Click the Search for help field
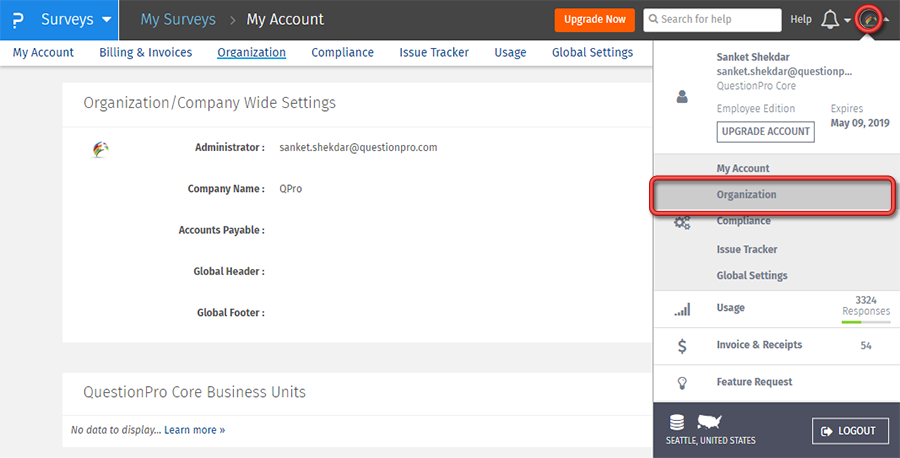This screenshot has width=900, height=458. click(712, 20)
